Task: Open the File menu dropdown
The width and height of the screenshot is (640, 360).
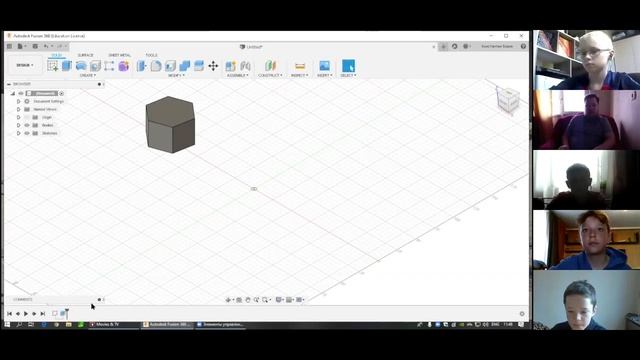Action: (21, 47)
